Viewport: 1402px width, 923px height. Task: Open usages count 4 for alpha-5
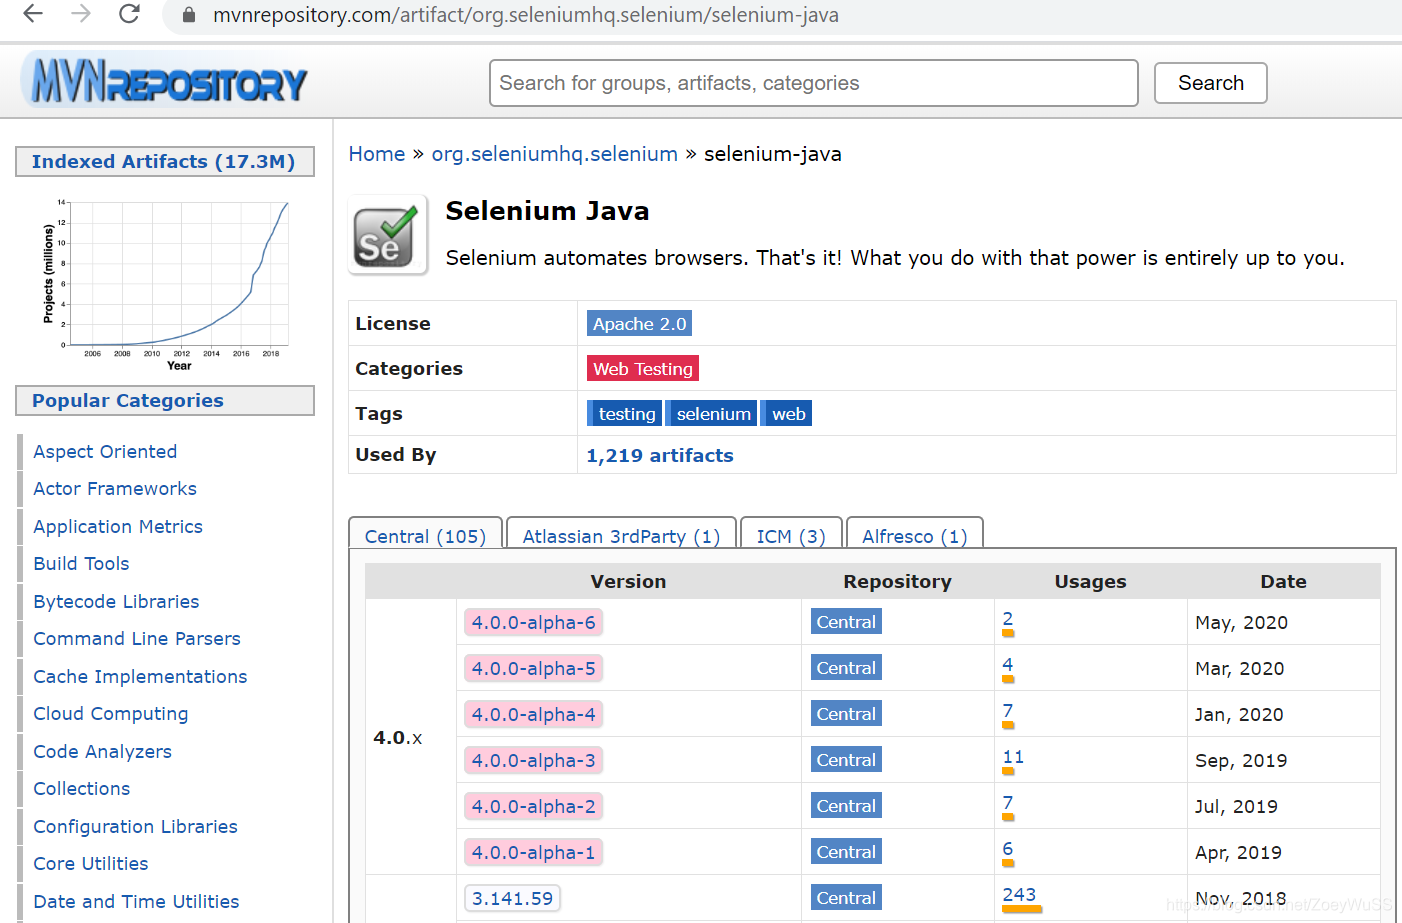pos(1008,666)
